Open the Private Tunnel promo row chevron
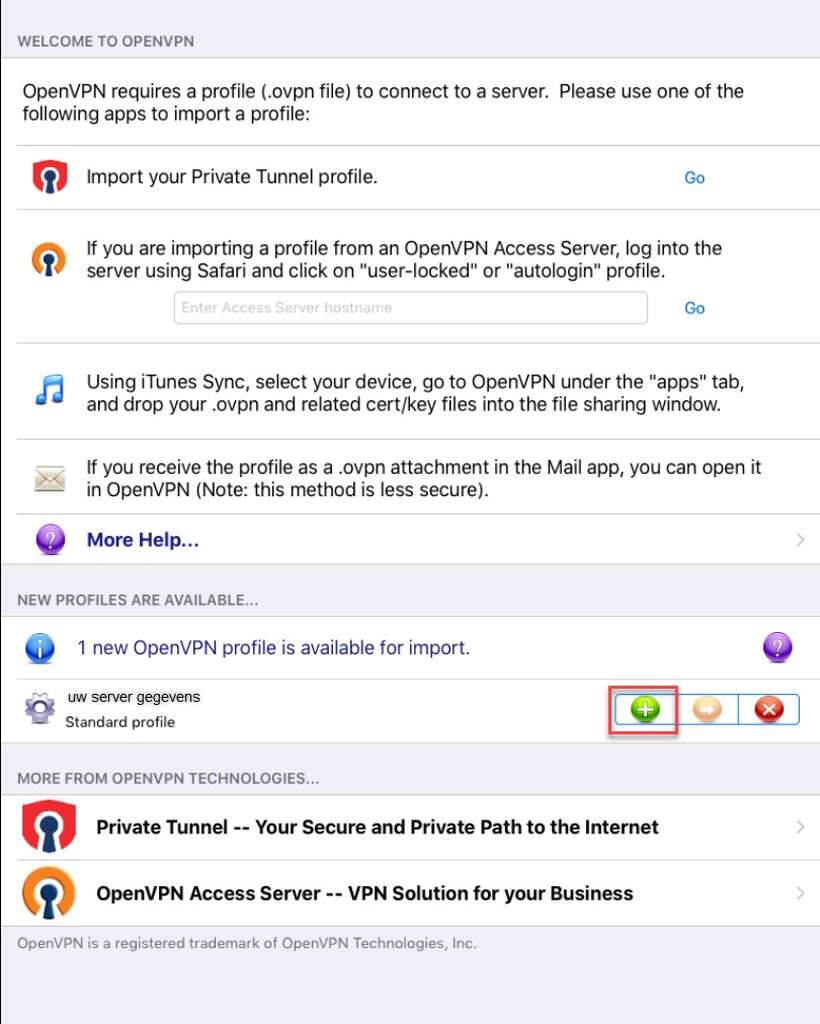 coord(800,827)
